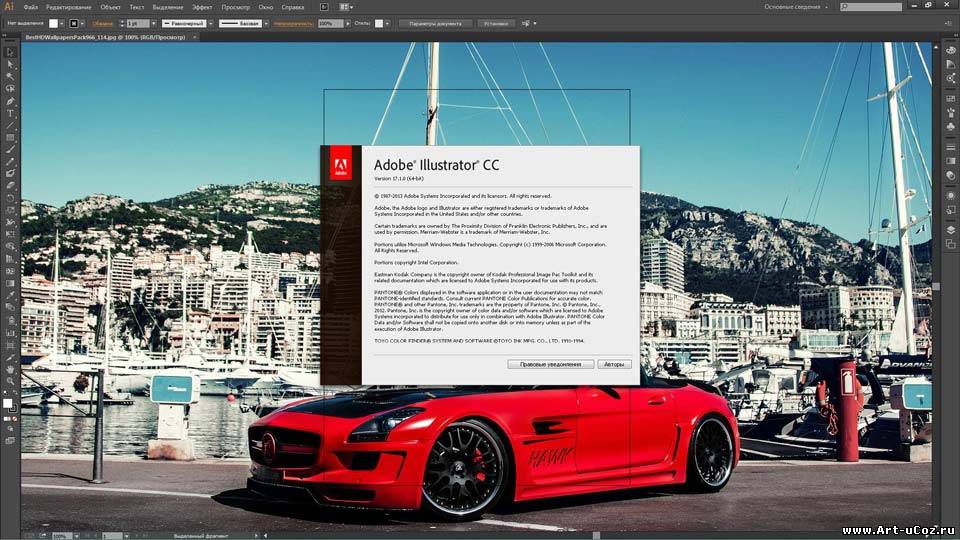This screenshot has height=540, width=960.
Task: Click the Стиль graphic style swatch
Action: 379,23
